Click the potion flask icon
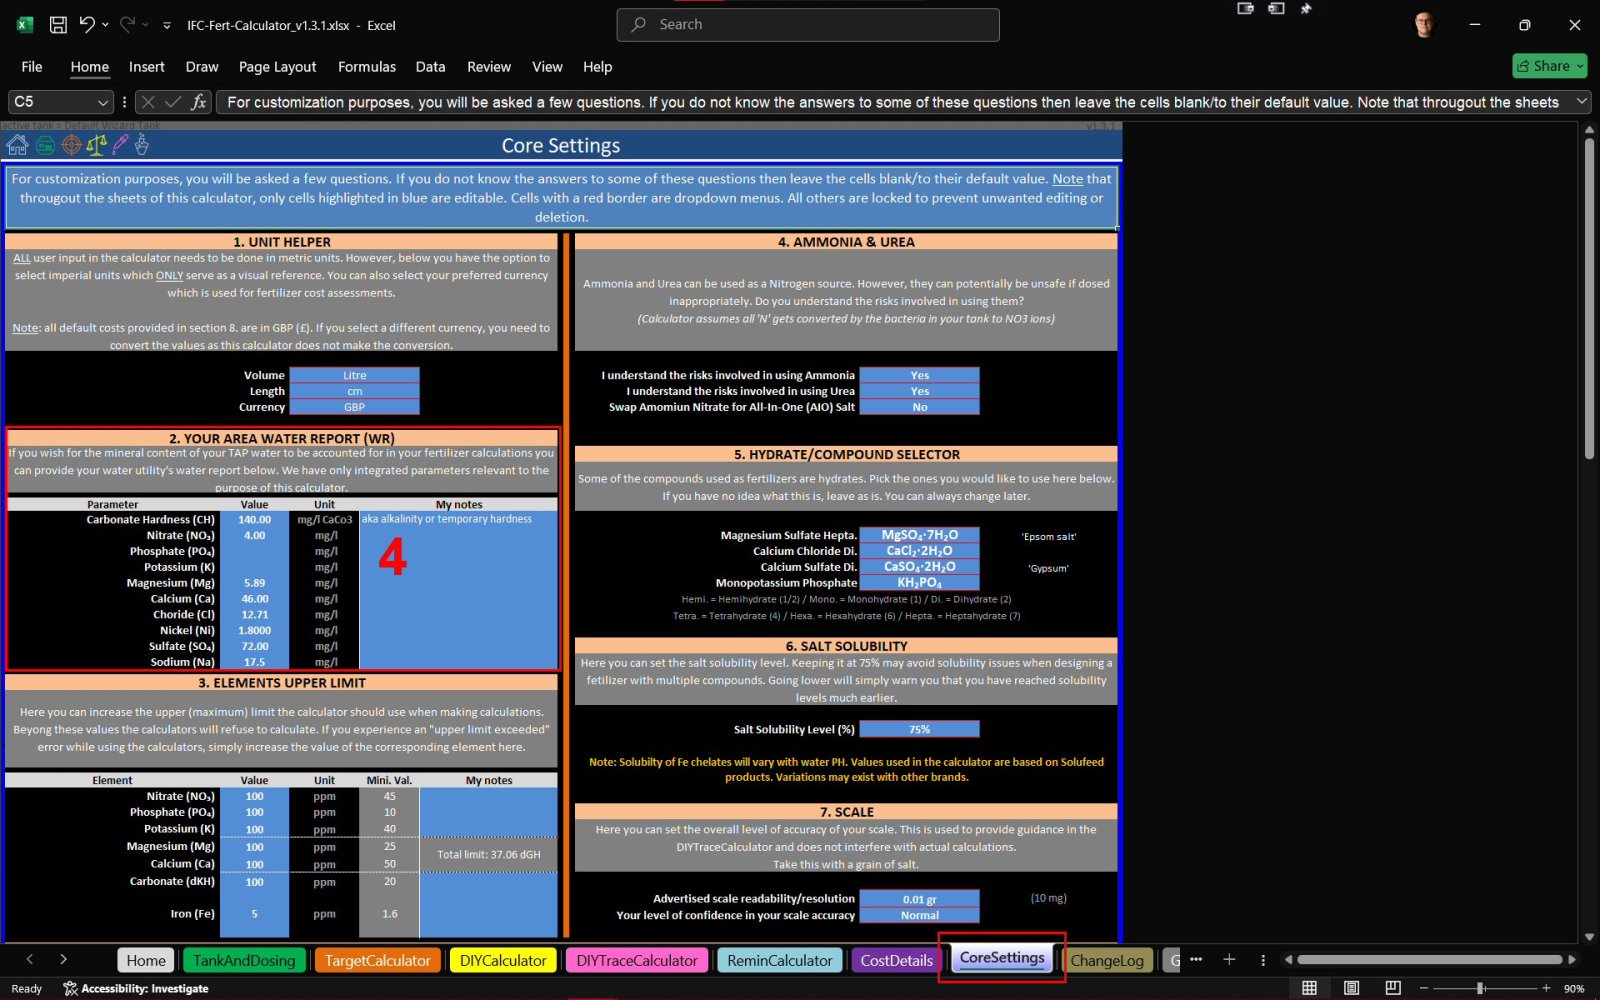 coord(142,146)
